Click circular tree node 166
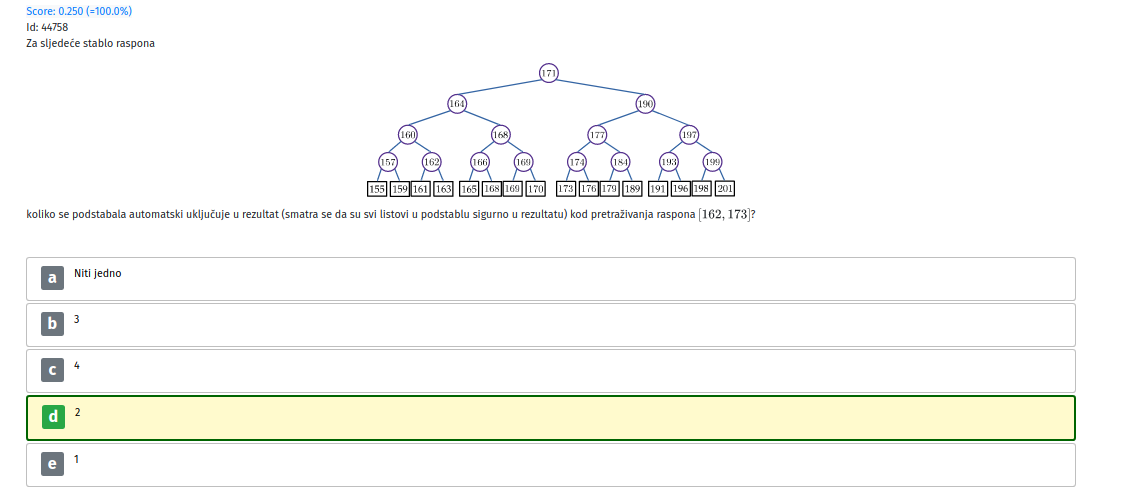This screenshot has height=498, width=1122. tap(480, 162)
